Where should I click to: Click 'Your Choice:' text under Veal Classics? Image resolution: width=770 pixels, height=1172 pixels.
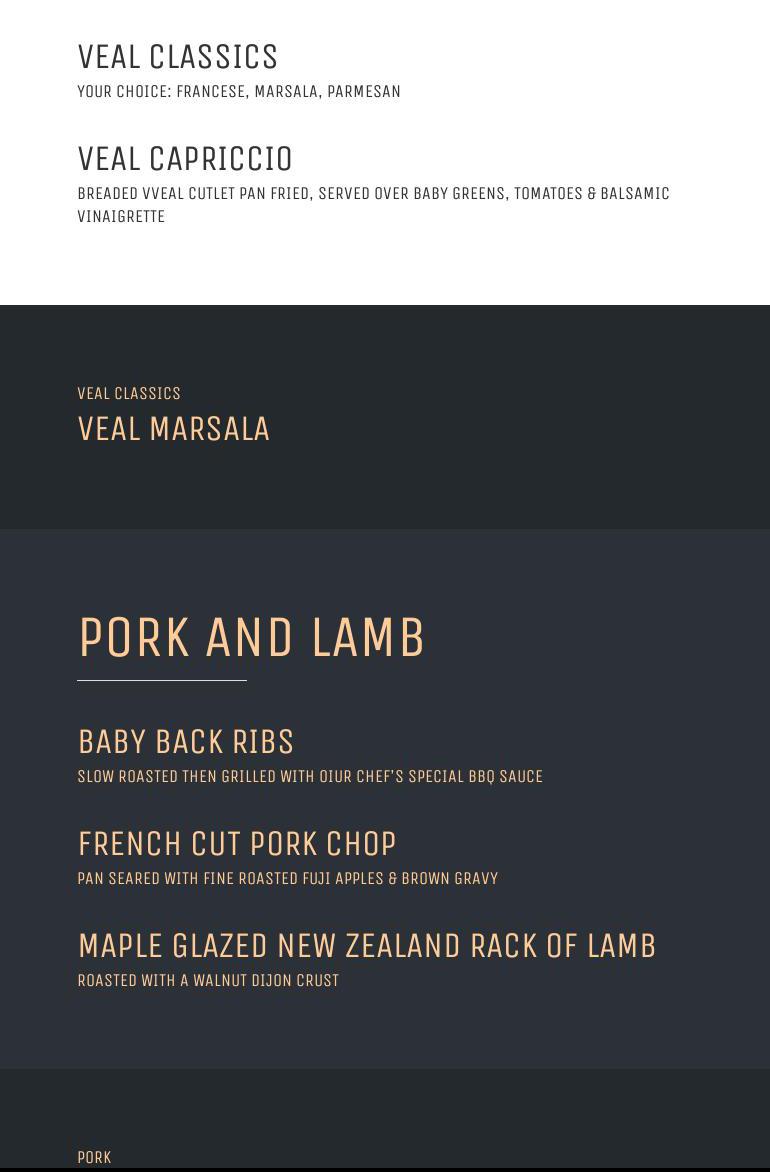coord(125,92)
